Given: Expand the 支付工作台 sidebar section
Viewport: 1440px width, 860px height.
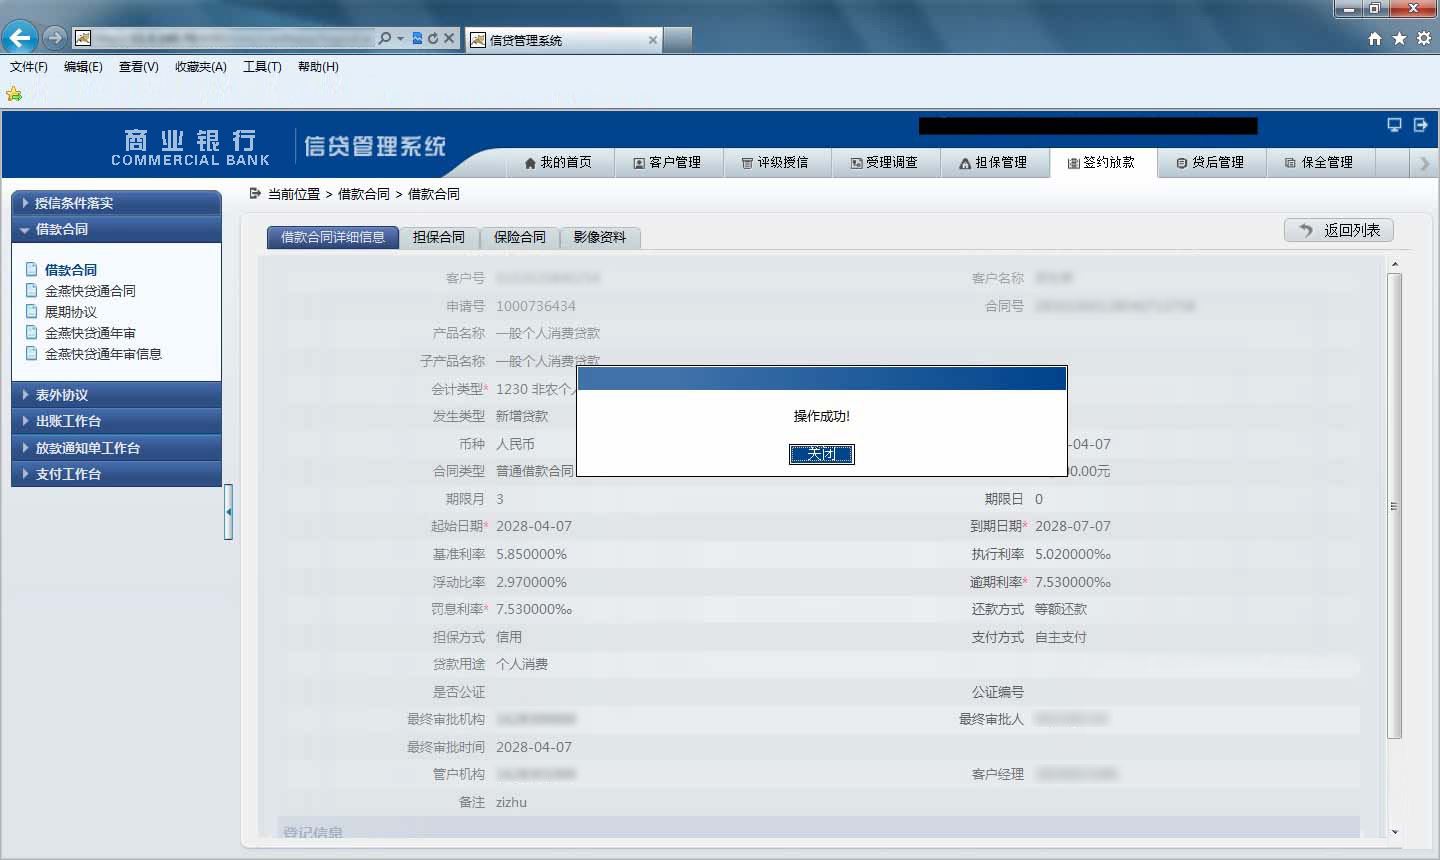Looking at the screenshot, I should (116, 474).
